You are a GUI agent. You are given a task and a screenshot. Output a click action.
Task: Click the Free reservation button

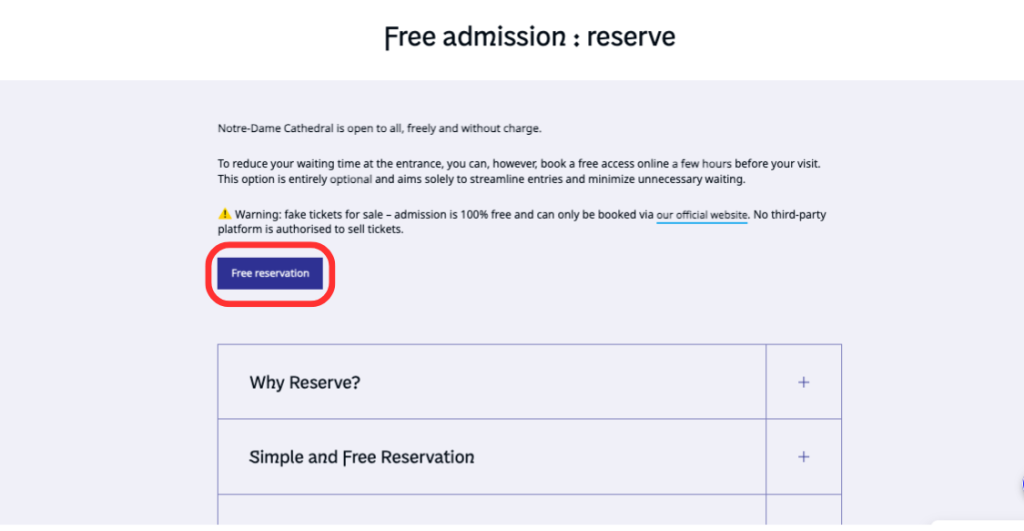pos(270,273)
